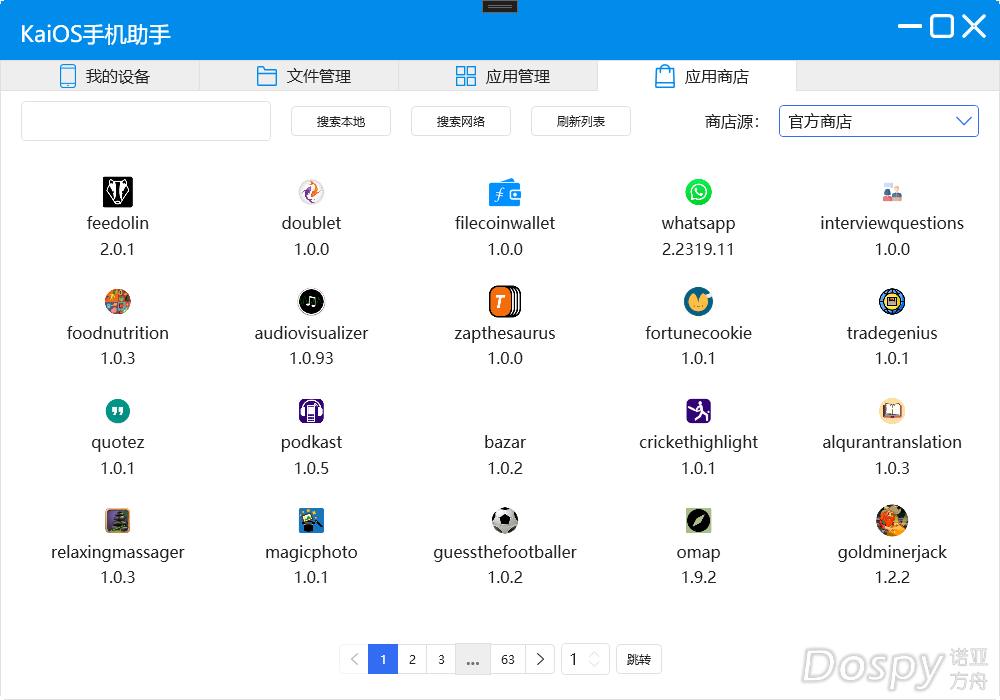This screenshot has width=1000, height=700.
Task: Click the foodnutrition app name
Action: [x=118, y=333]
